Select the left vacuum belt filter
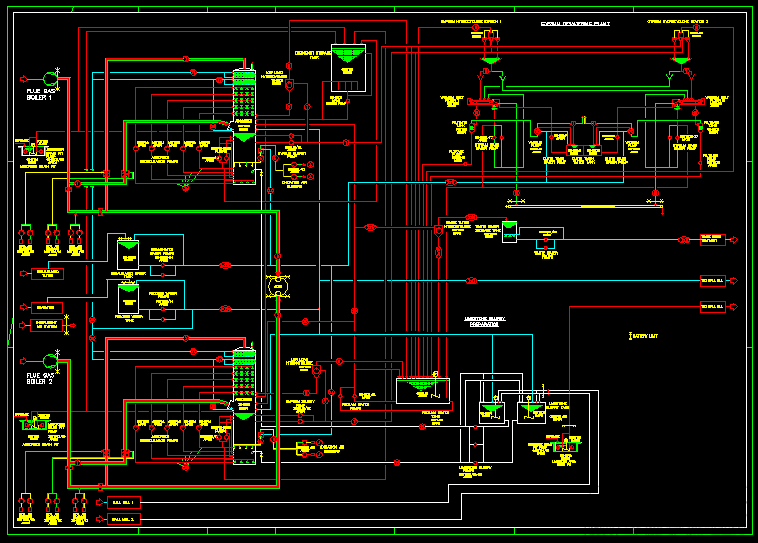The width and height of the screenshot is (758, 543). coord(483,102)
